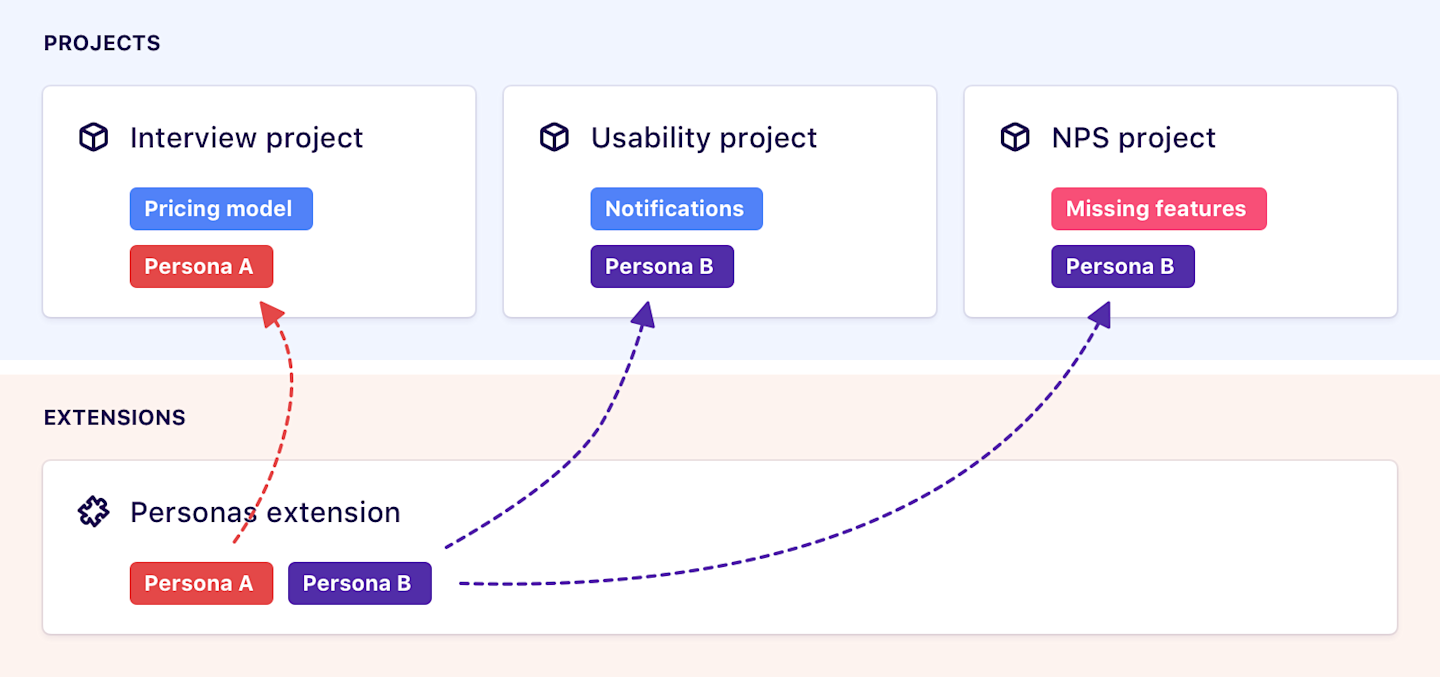Select the Missing features tag
The image size is (1440, 677).
[x=1158, y=209]
